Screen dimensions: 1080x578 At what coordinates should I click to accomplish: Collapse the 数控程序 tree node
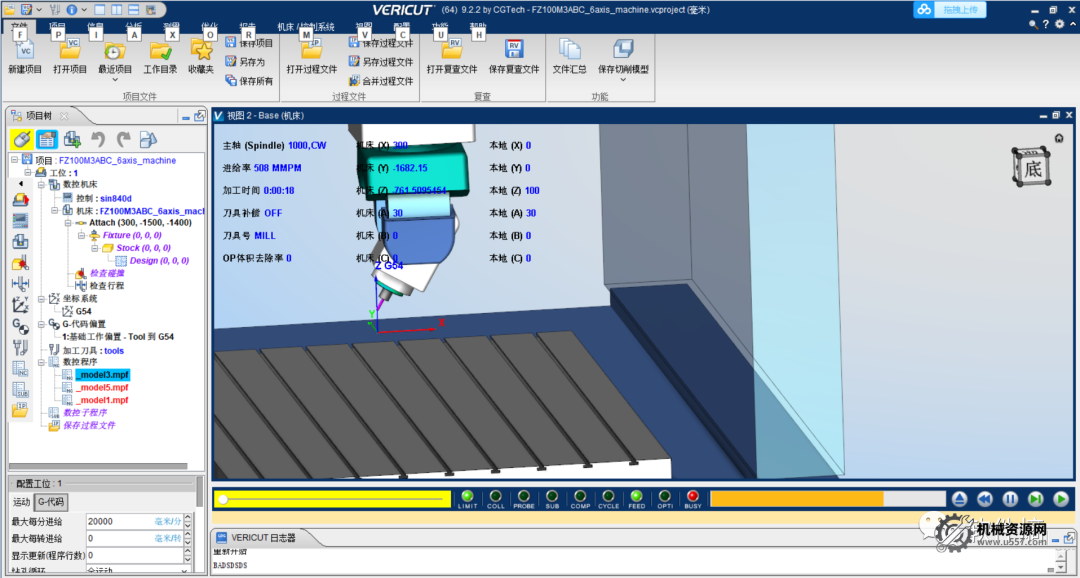pyautogui.click(x=42, y=362)
